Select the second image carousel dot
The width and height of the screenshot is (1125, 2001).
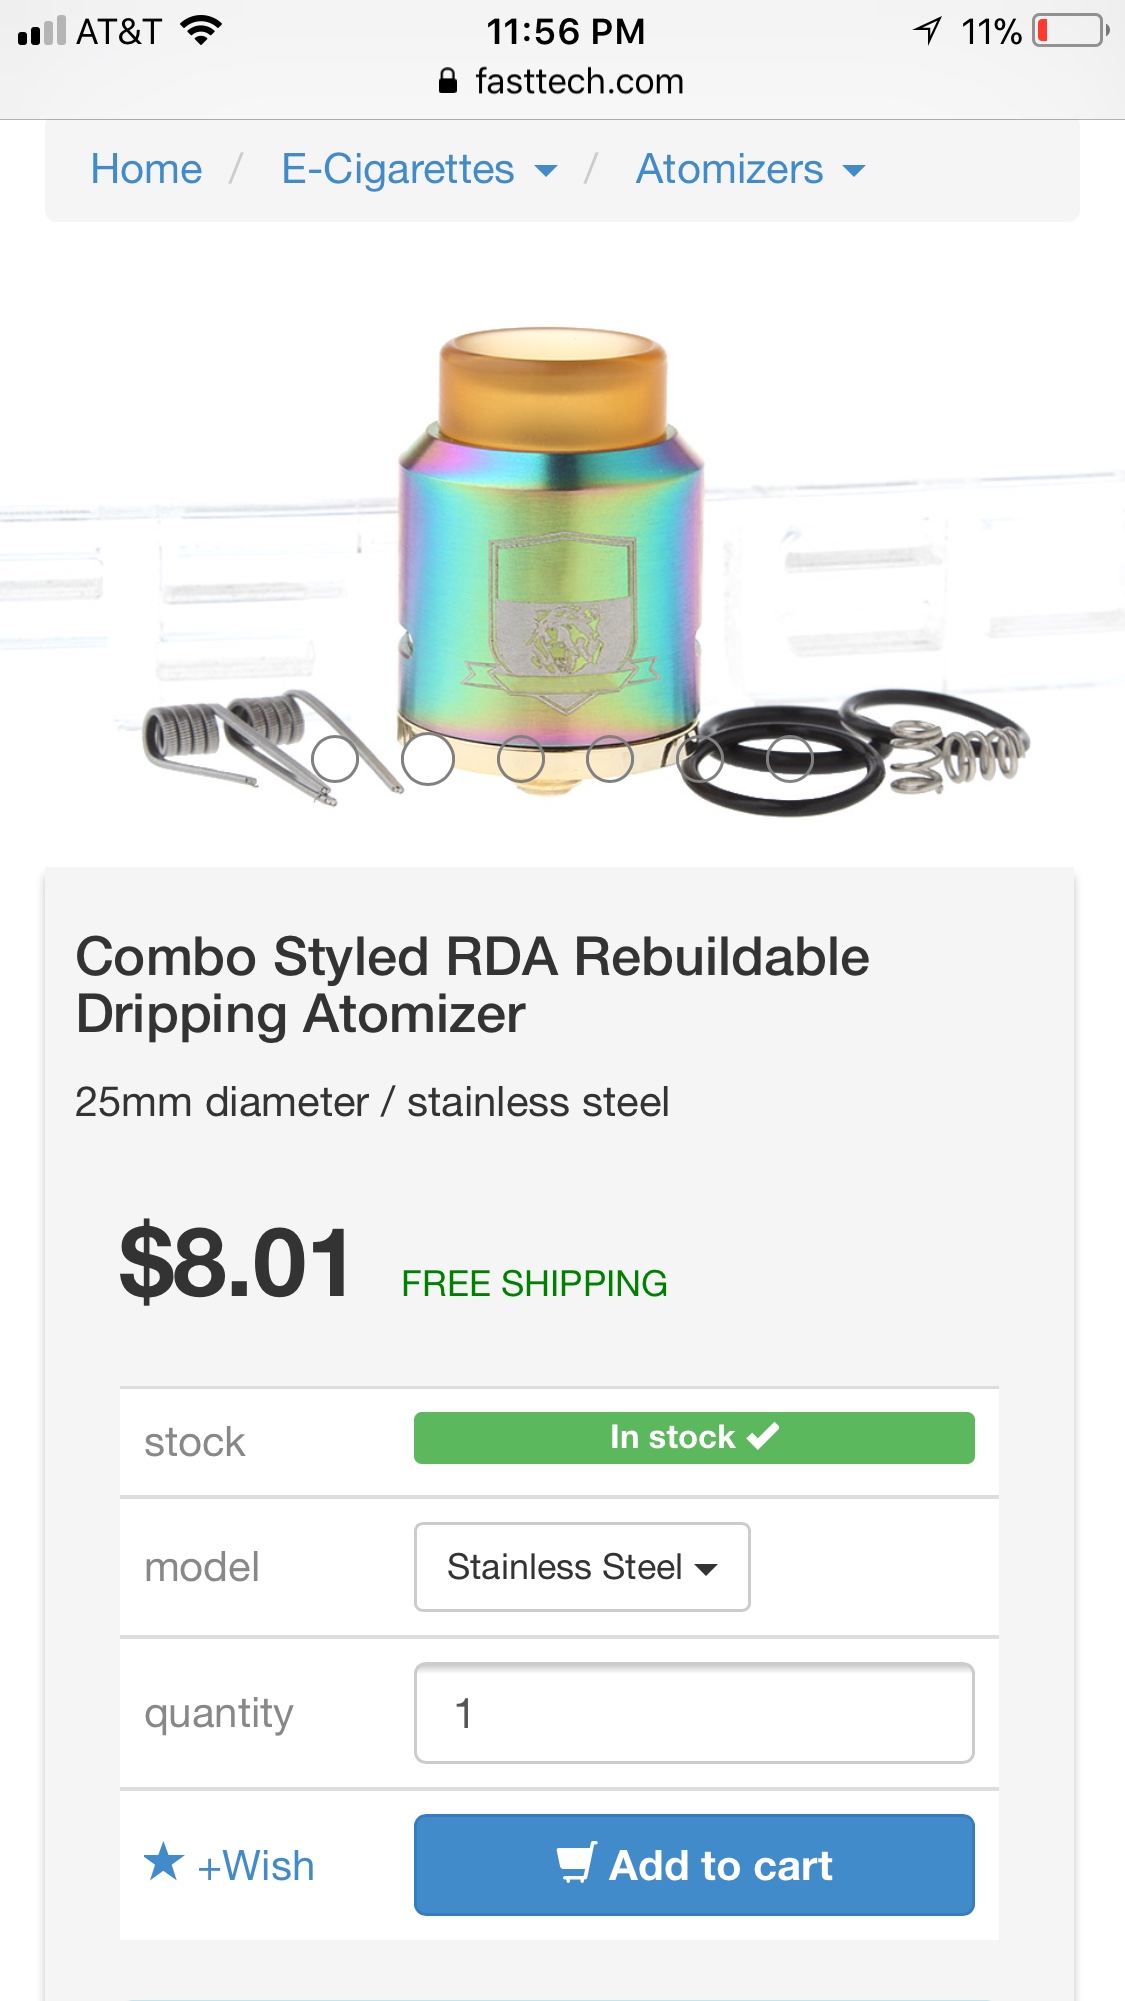click(x=428, y=759)
